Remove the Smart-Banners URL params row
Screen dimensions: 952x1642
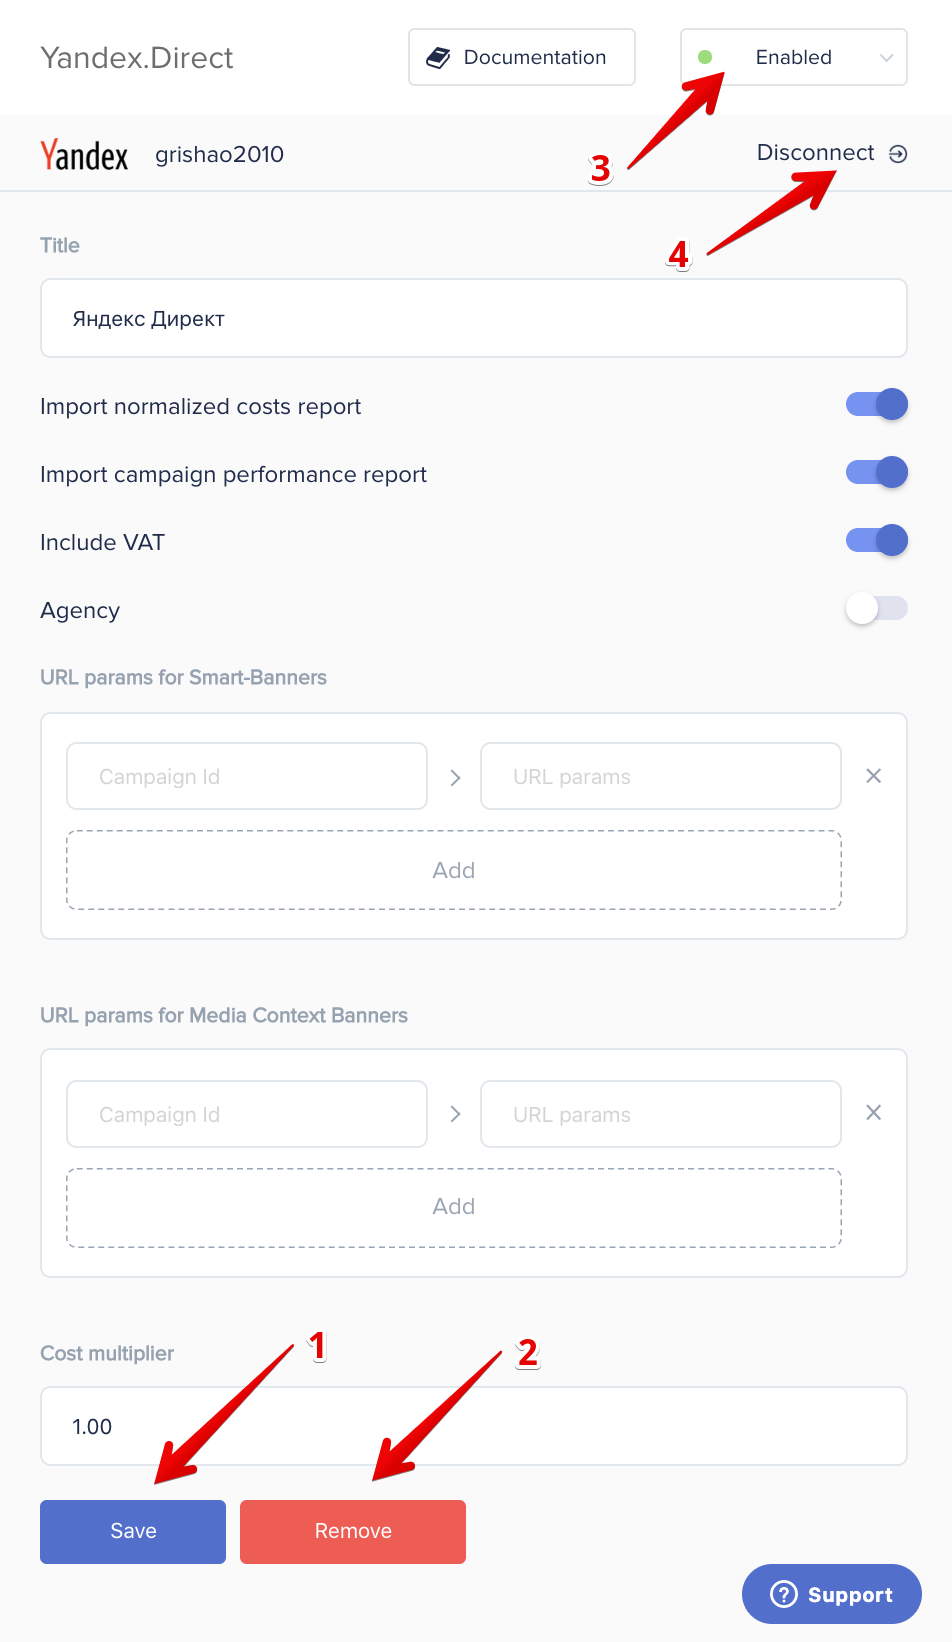[x=873, y=776]
